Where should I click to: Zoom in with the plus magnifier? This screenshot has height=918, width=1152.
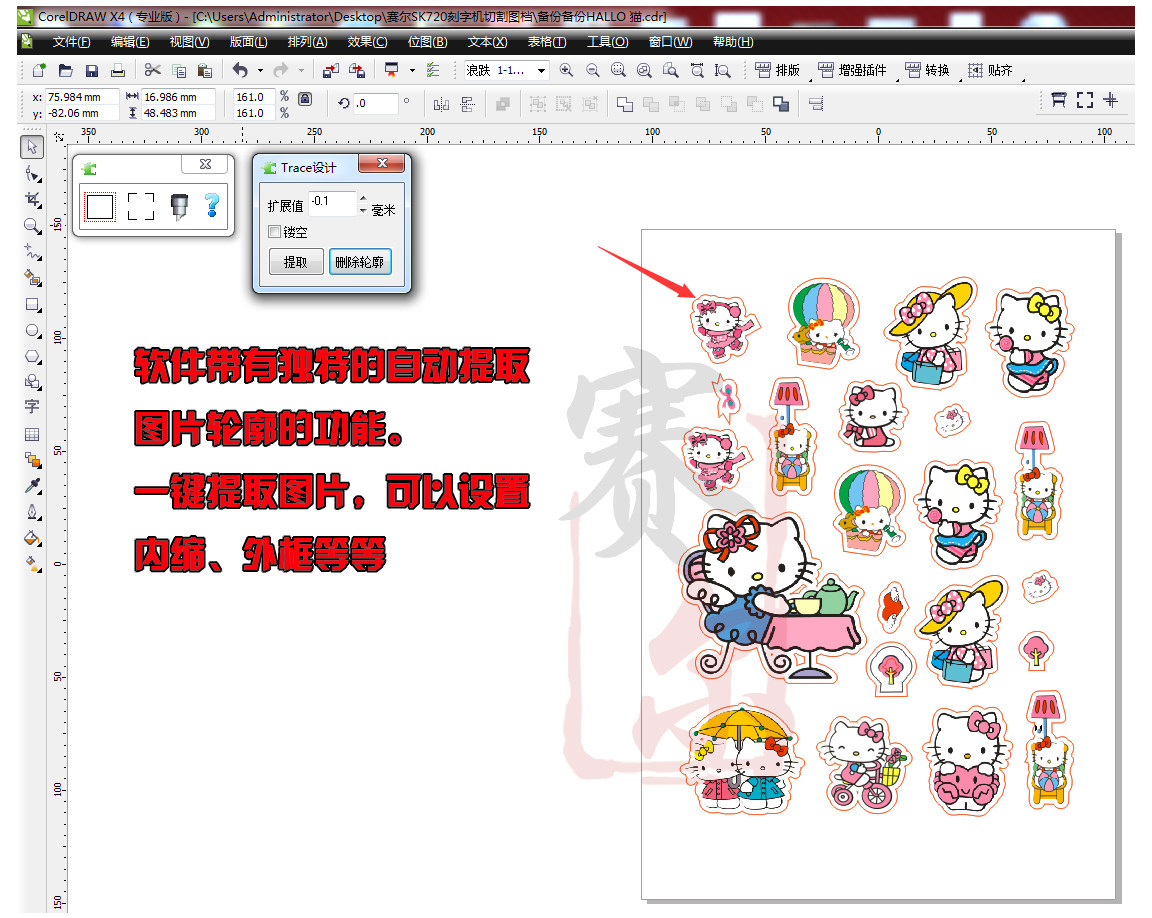[566, 70]
